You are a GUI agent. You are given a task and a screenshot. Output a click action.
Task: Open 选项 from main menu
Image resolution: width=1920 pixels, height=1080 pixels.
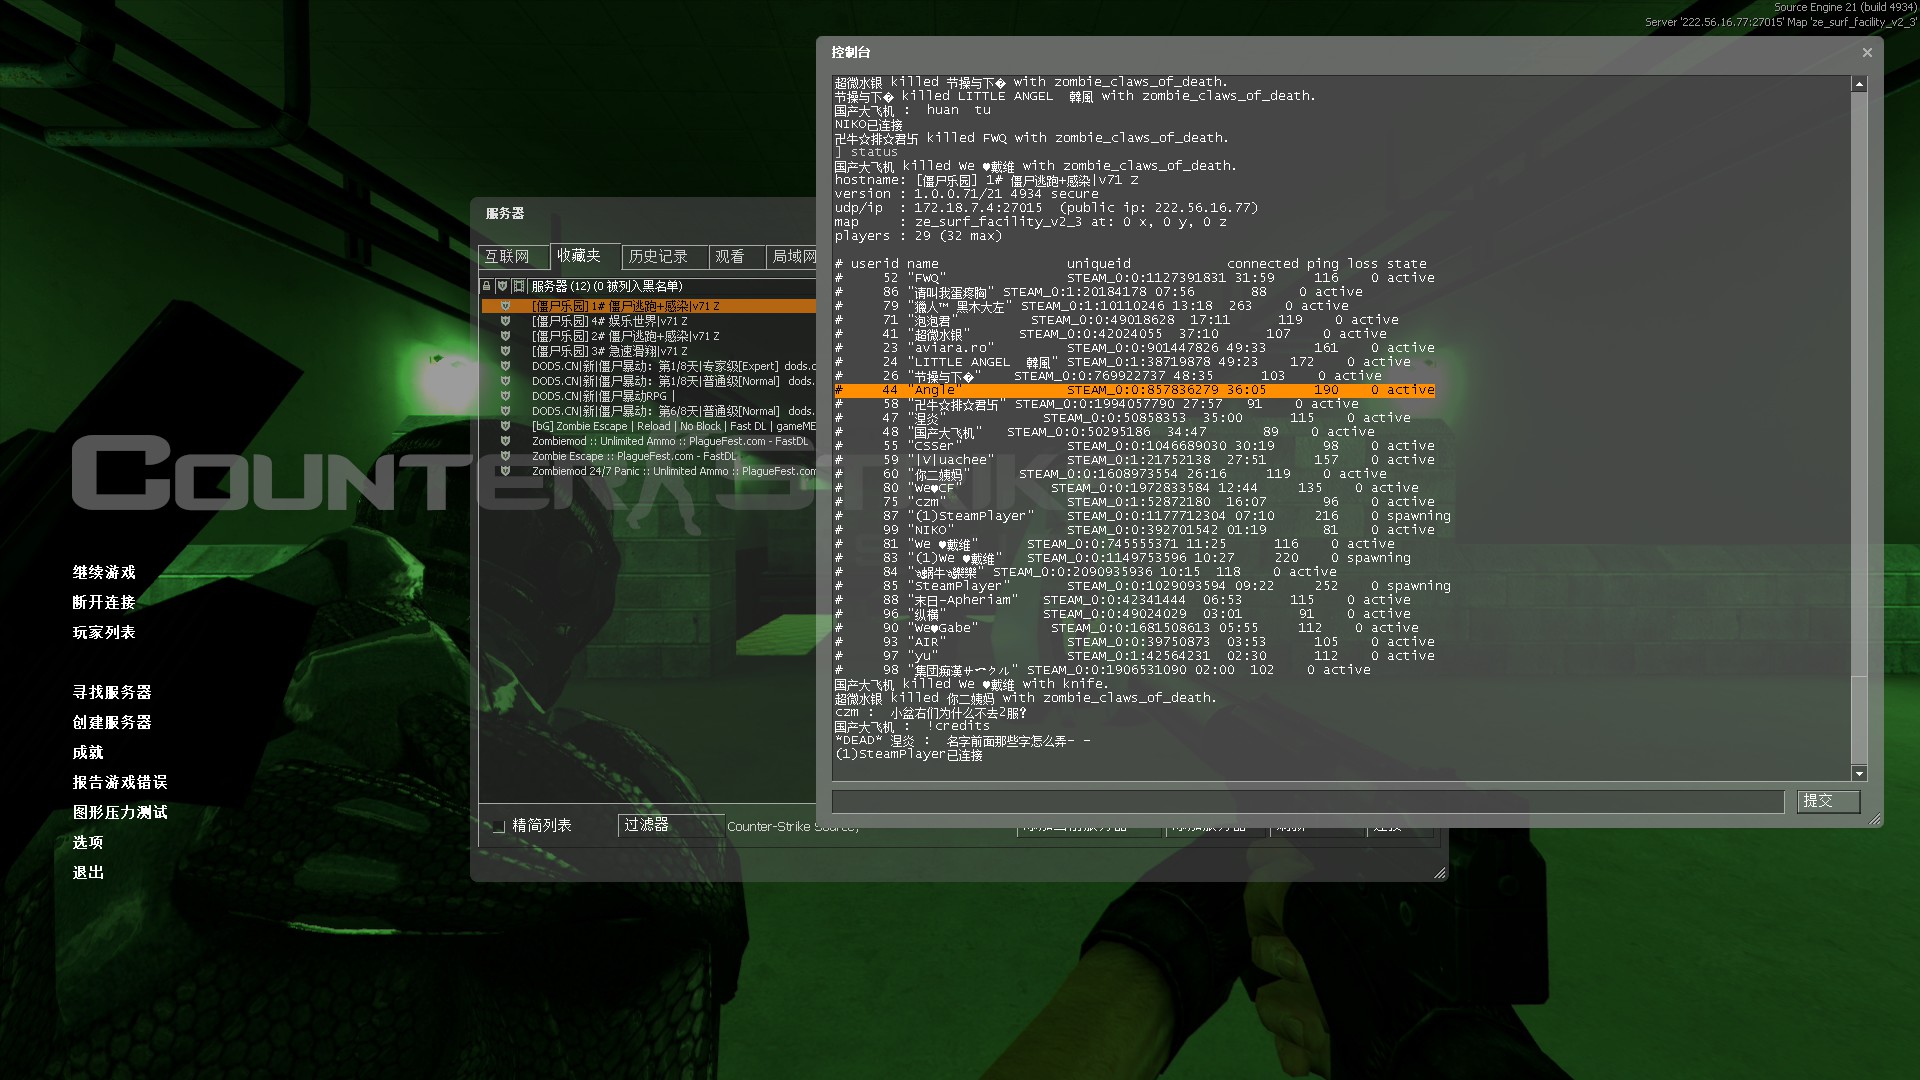(88, 842)
